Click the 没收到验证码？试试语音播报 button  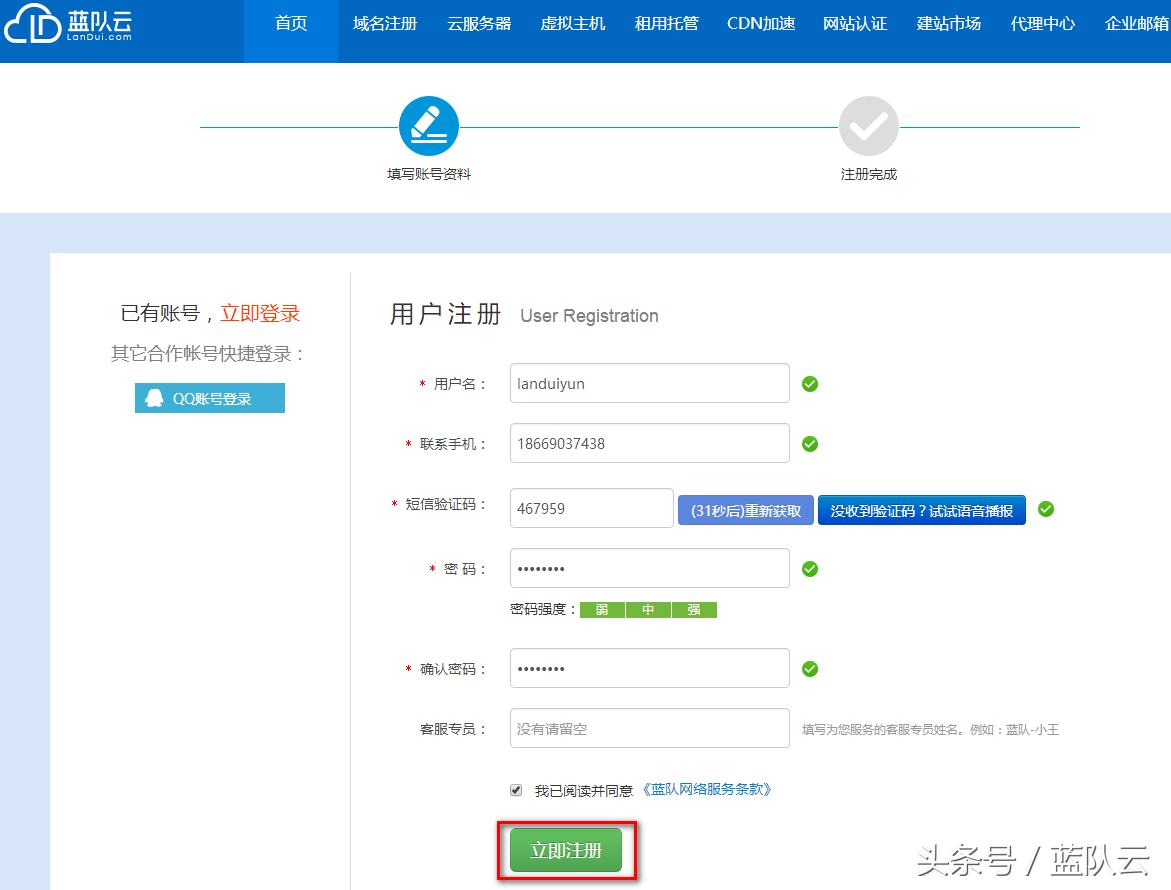pyautogui.click(x=921, y=509)
